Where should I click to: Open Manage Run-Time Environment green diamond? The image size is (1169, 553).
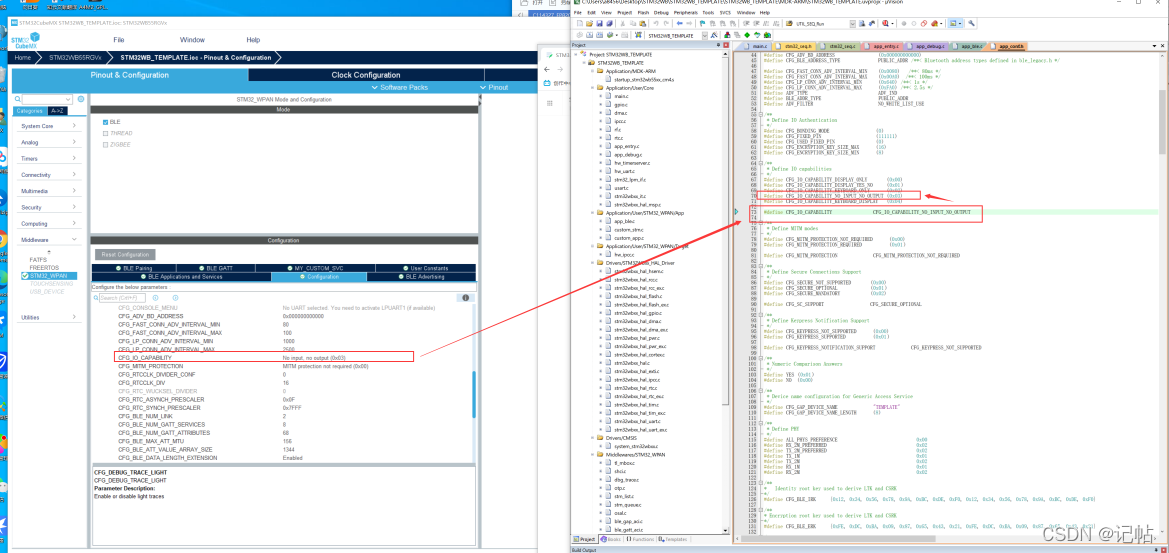coord(747,35)
